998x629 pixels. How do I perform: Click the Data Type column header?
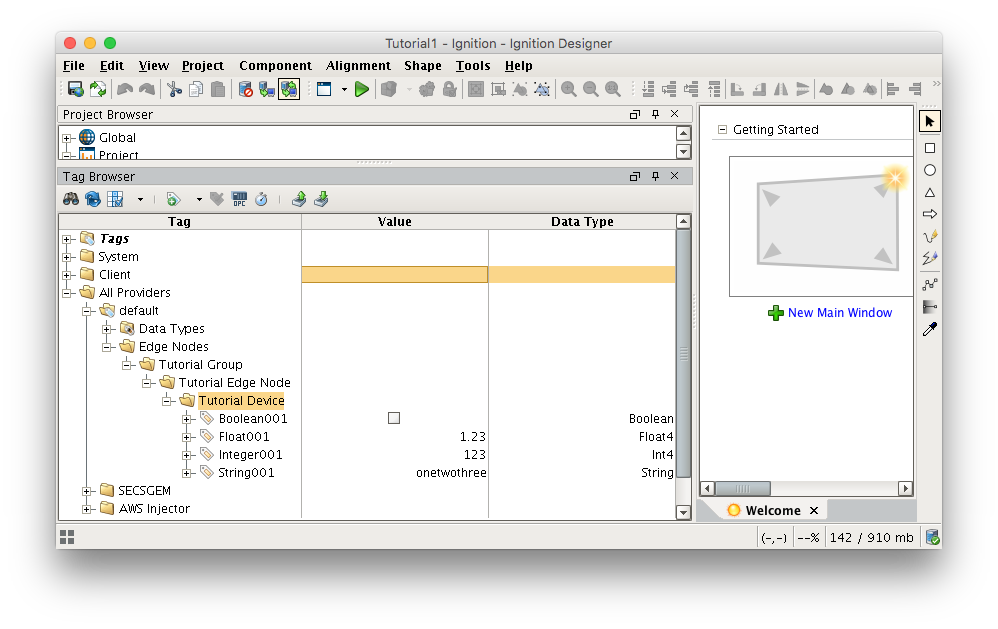[x=582, y=222]
